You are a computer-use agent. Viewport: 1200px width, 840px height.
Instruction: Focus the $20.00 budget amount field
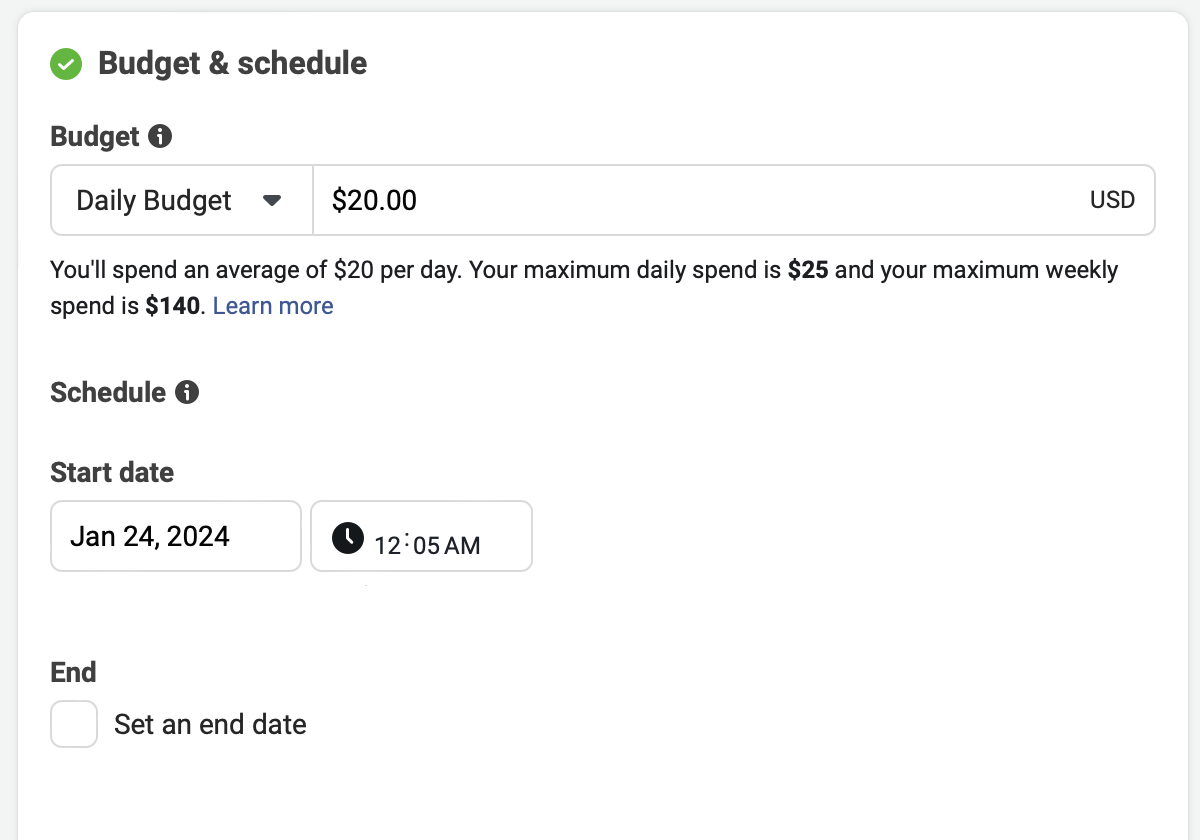pyautogui.click(x=734, y=200)
